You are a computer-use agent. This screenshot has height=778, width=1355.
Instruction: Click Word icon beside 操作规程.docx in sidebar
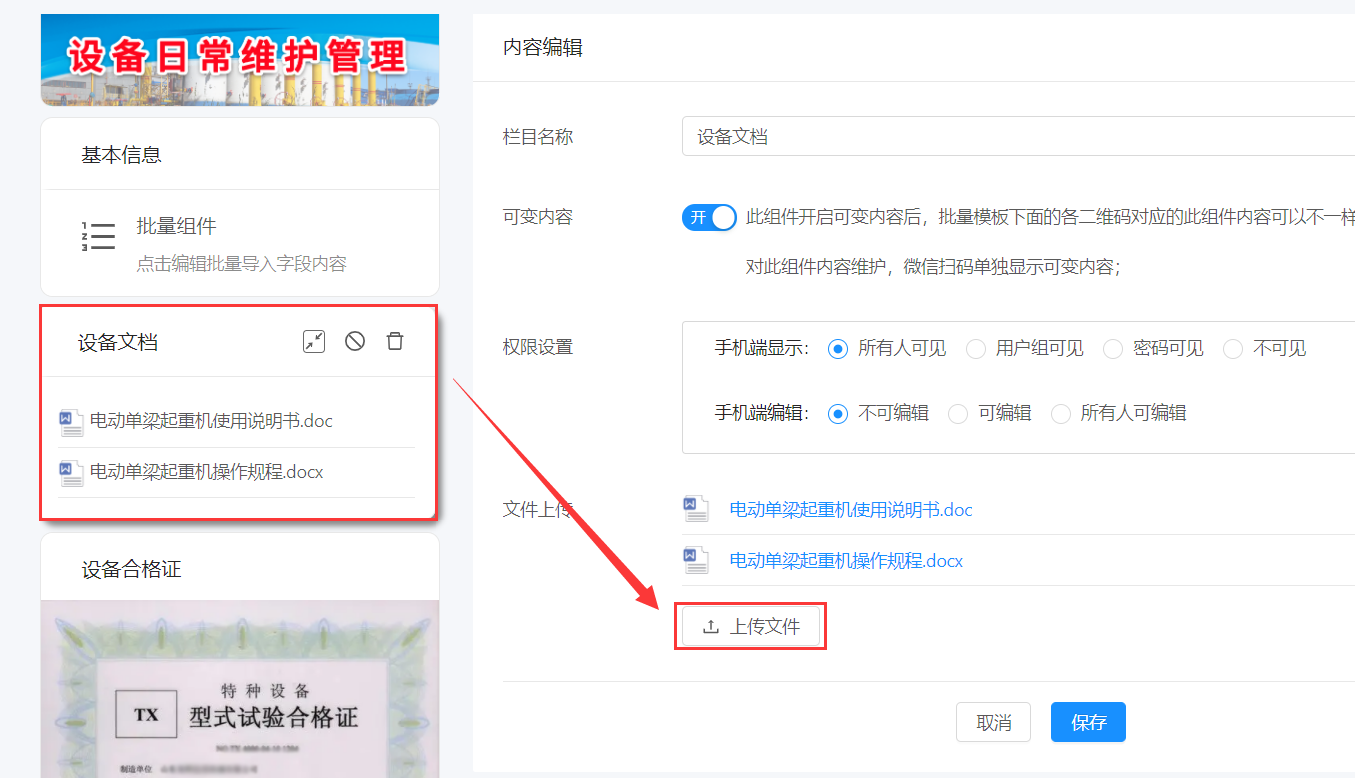tap(70, 471)
